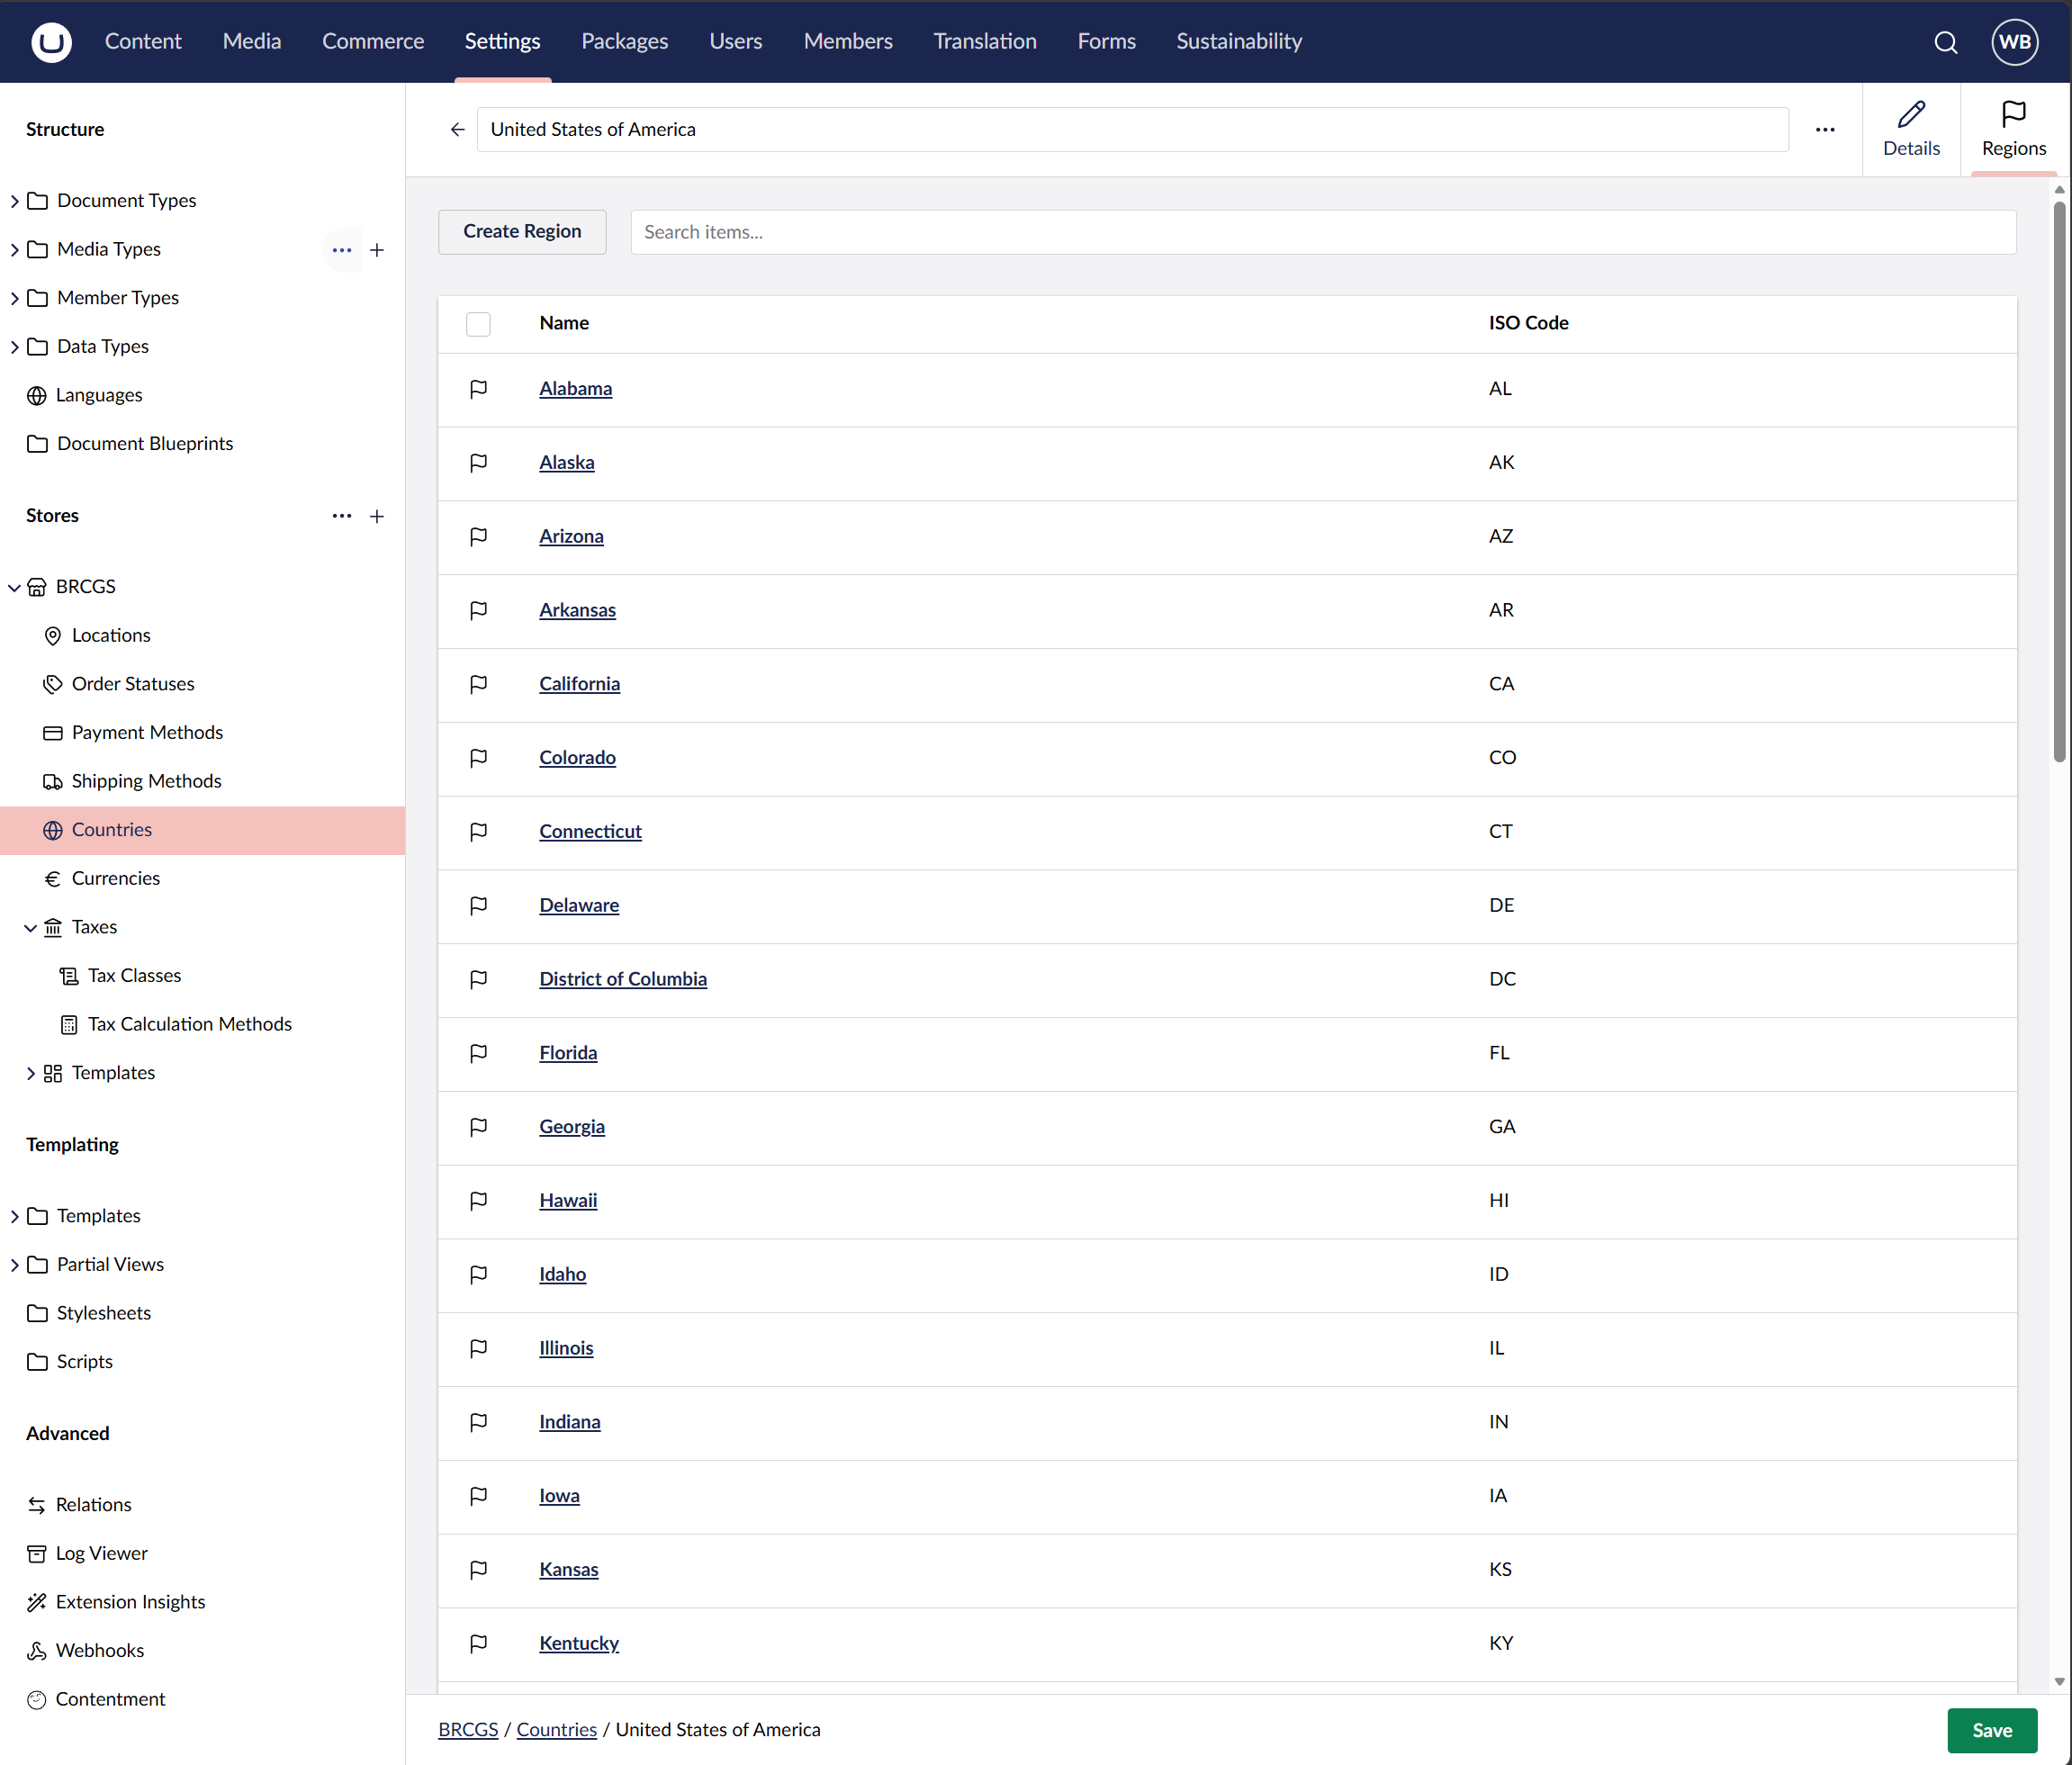Viewport: 2072px width, 1765px height.
Task: Switch to the Commerce section
Action: (x=372, y=42)
